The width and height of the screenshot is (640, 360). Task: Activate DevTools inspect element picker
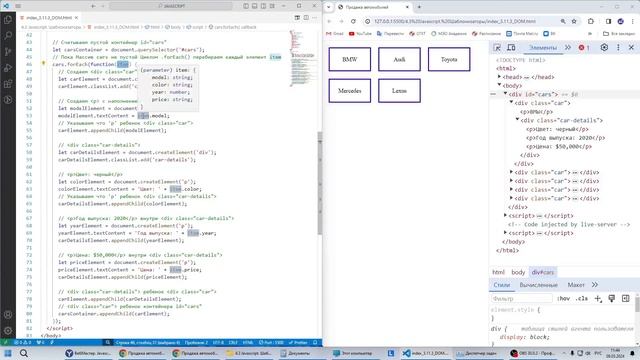[x=497, y=48]
